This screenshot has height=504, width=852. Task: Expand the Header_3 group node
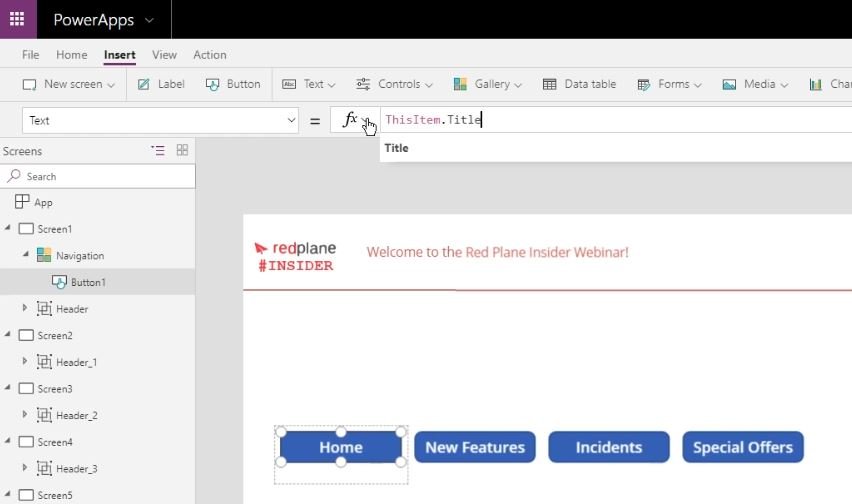pos(24,468)
